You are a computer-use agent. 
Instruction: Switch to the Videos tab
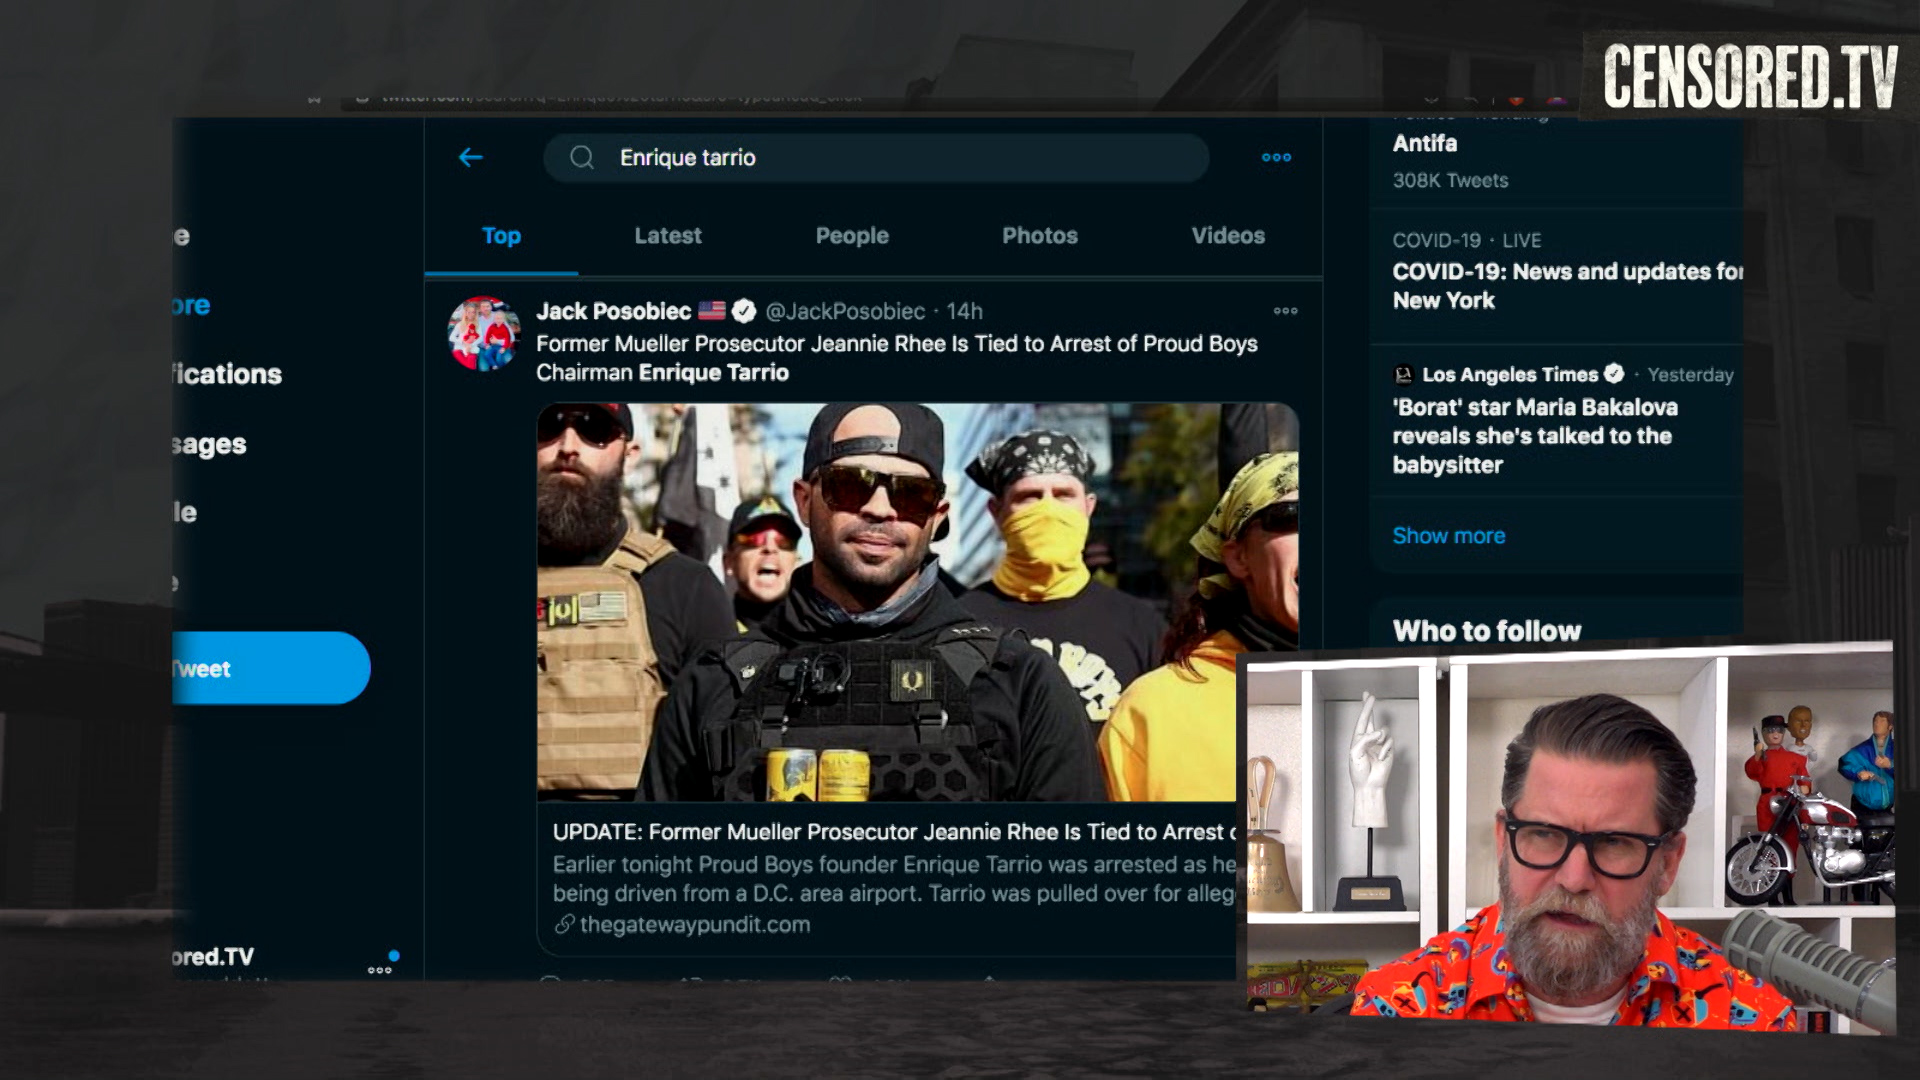click(1228, 236)
